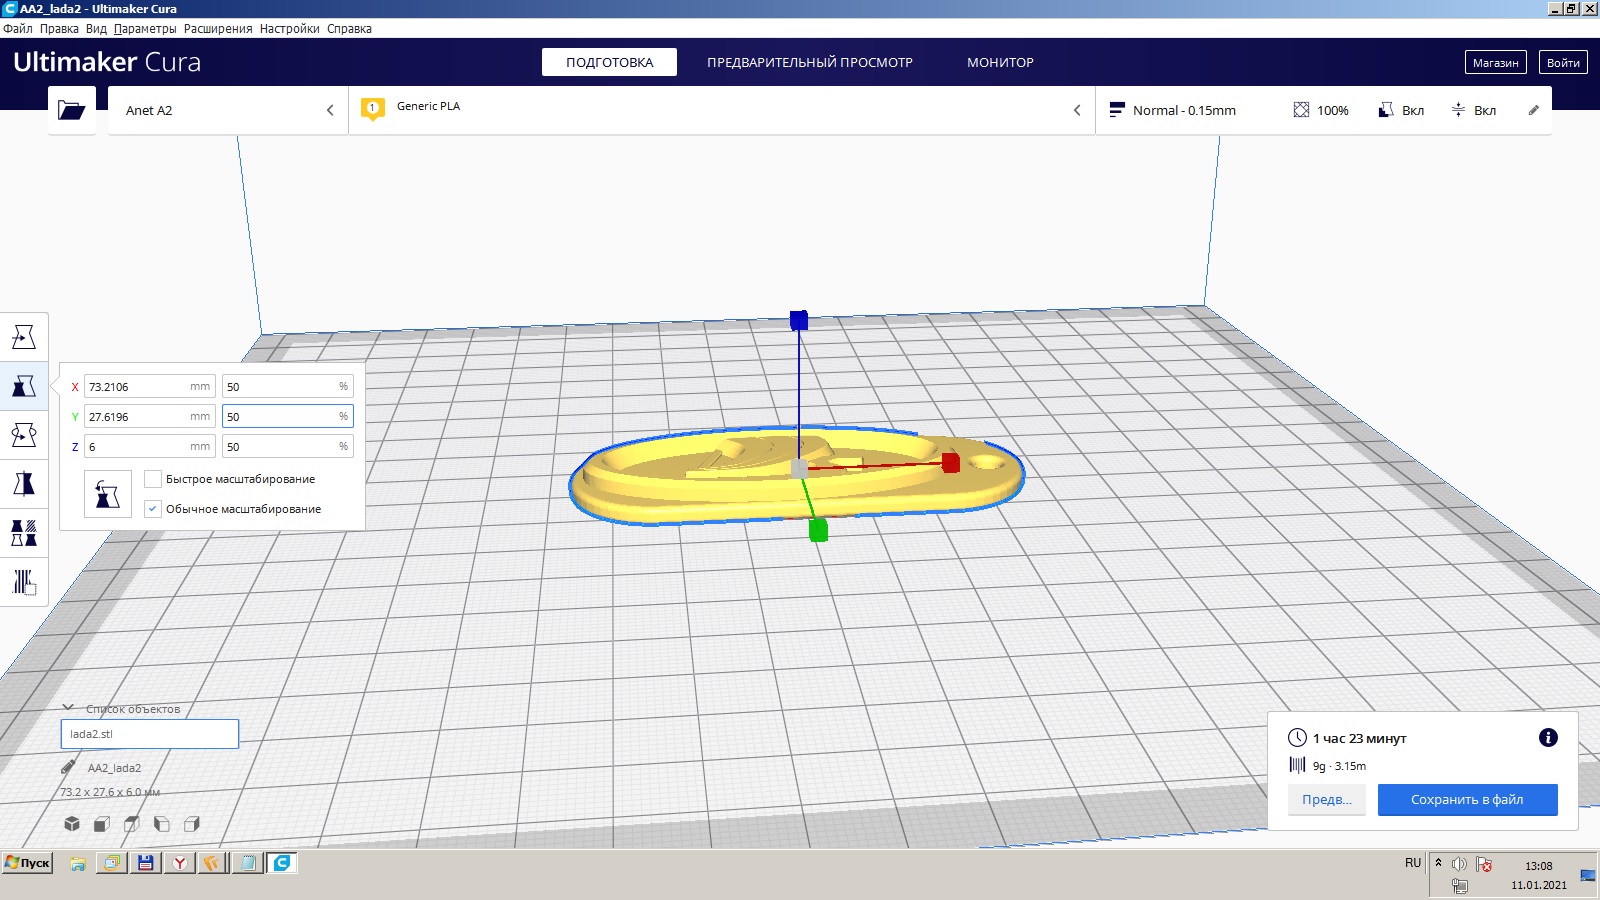The image size is (1600, 900).
Task: Open the Per Model Settings tool
Action: pos(24,533)
